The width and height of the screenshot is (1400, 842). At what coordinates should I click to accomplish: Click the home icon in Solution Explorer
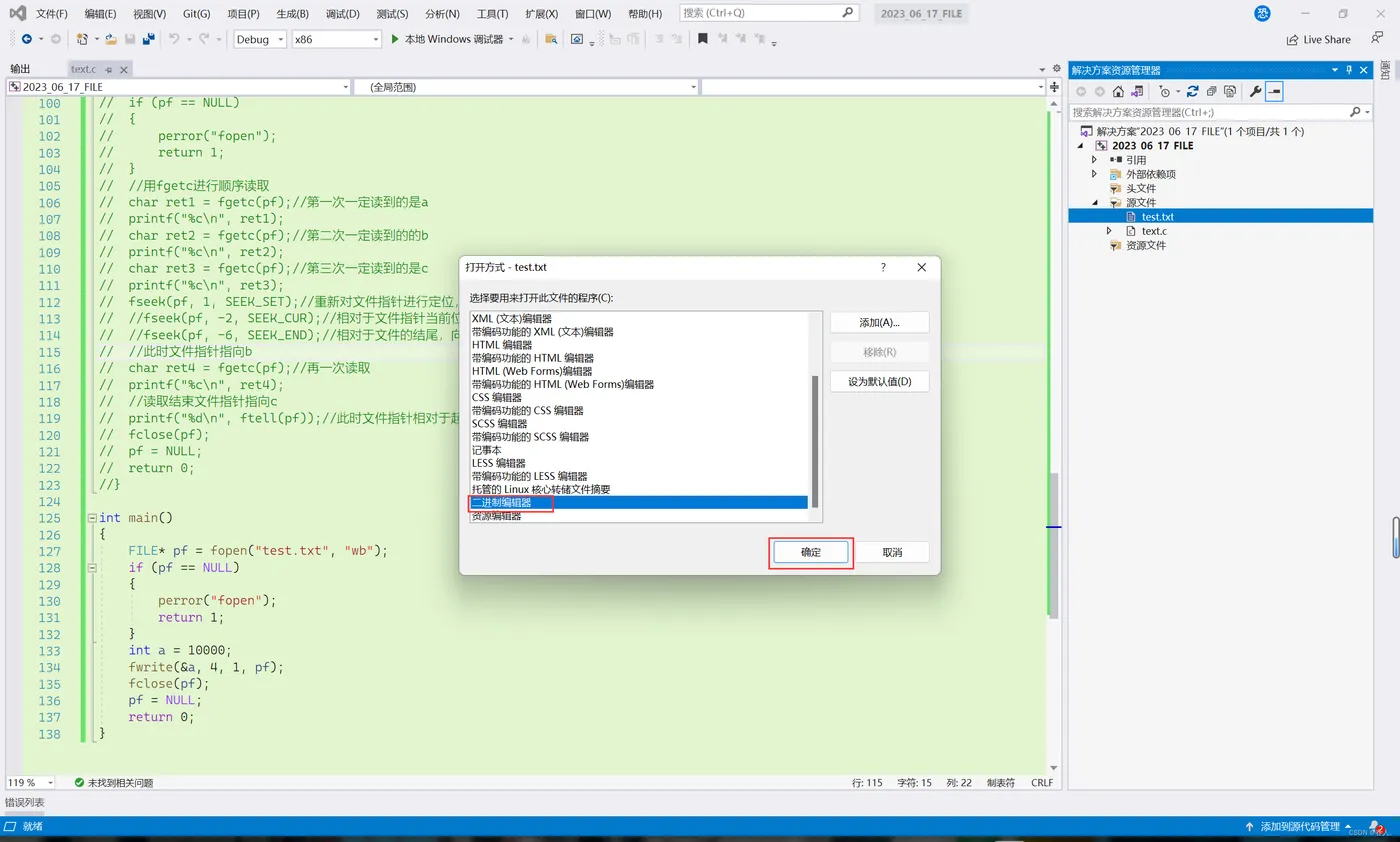coord(1118,91)
